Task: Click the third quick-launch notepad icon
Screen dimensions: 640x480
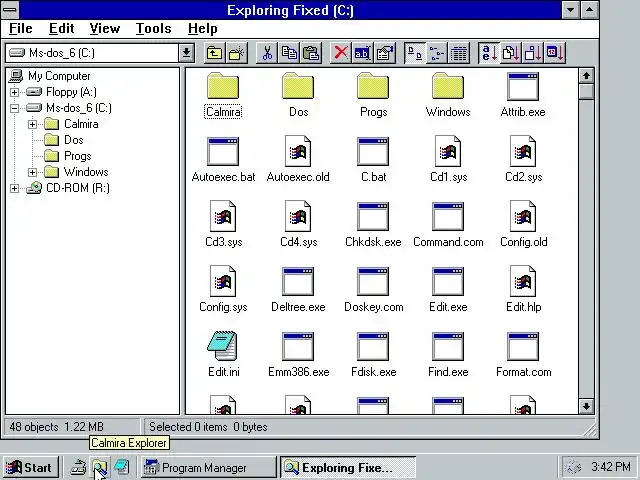Action: click(122, 467)
